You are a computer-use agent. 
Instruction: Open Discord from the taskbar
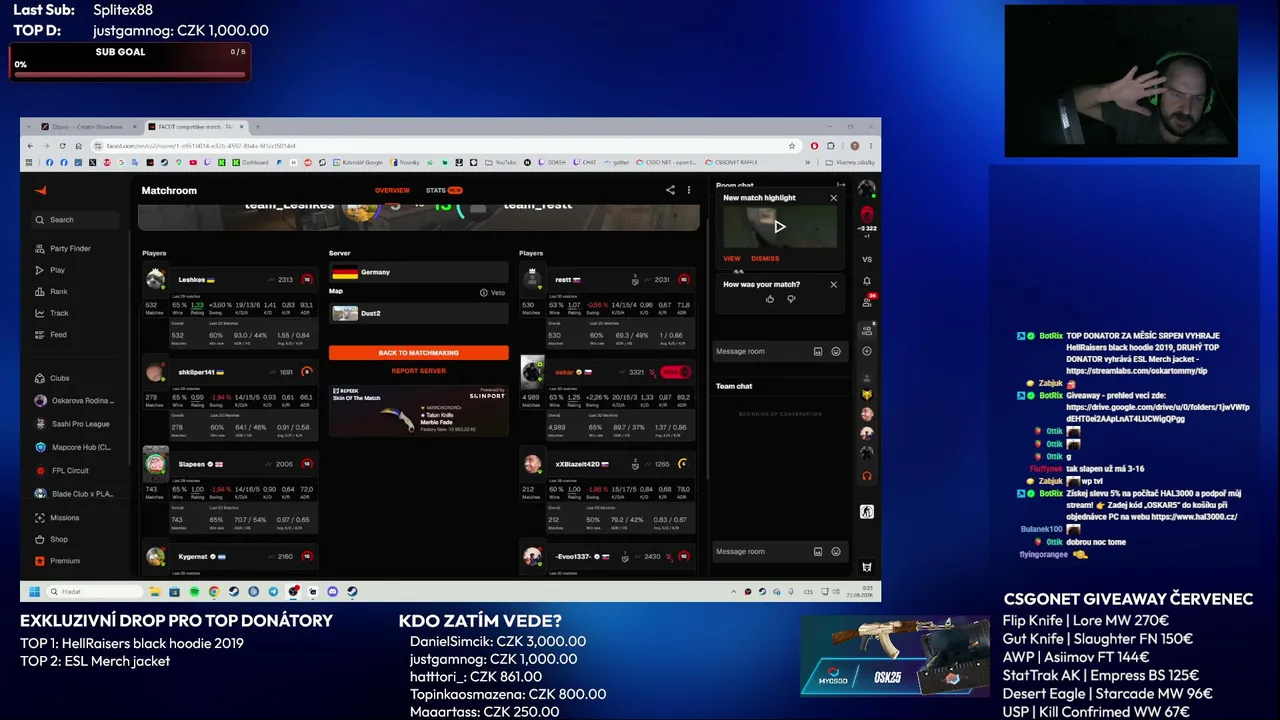pos(333,591)
